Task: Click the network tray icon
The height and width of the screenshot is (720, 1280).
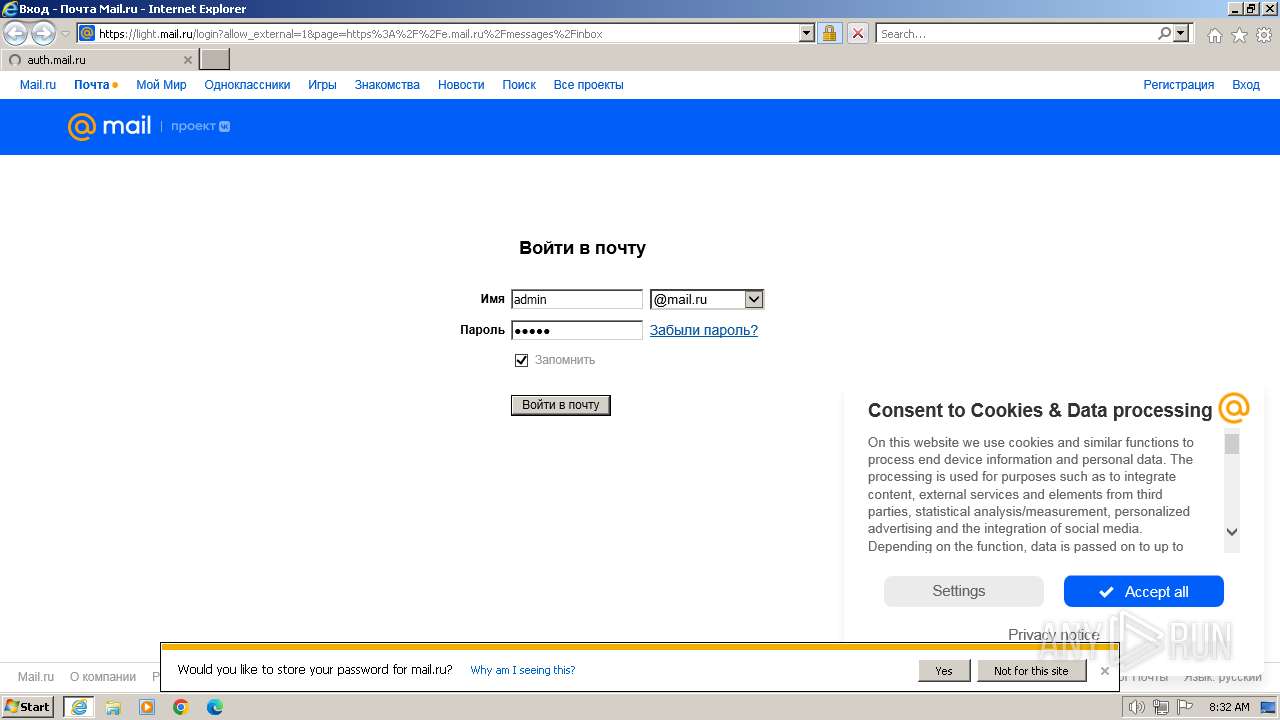Action: 1160,707
